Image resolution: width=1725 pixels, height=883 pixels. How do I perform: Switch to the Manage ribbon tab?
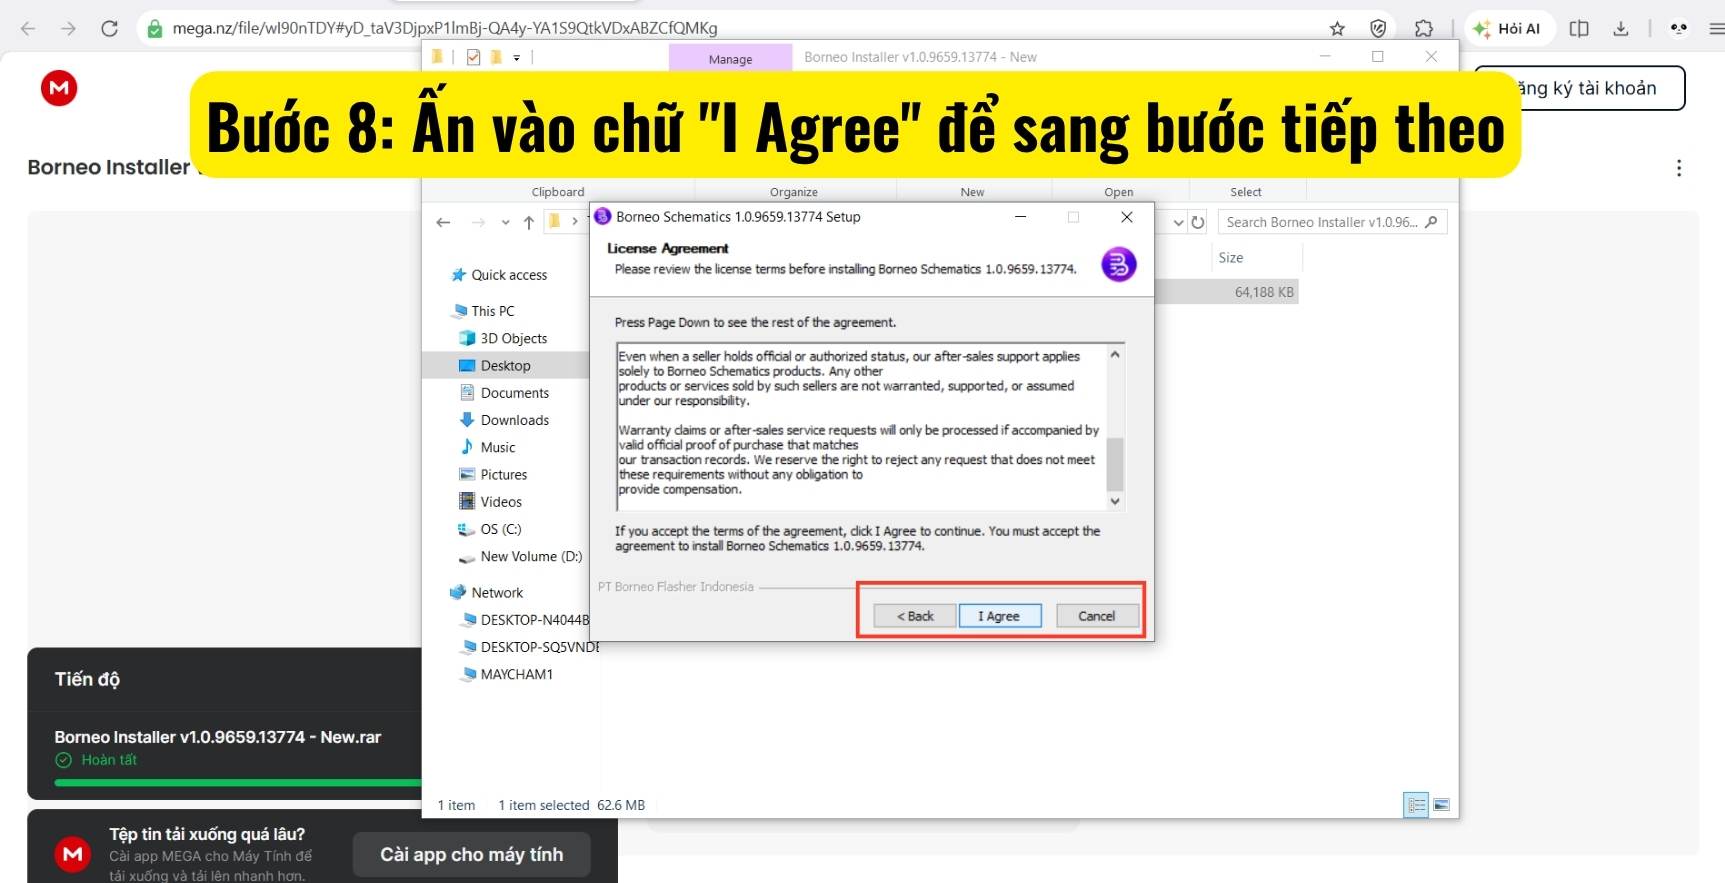coord(730,59)
